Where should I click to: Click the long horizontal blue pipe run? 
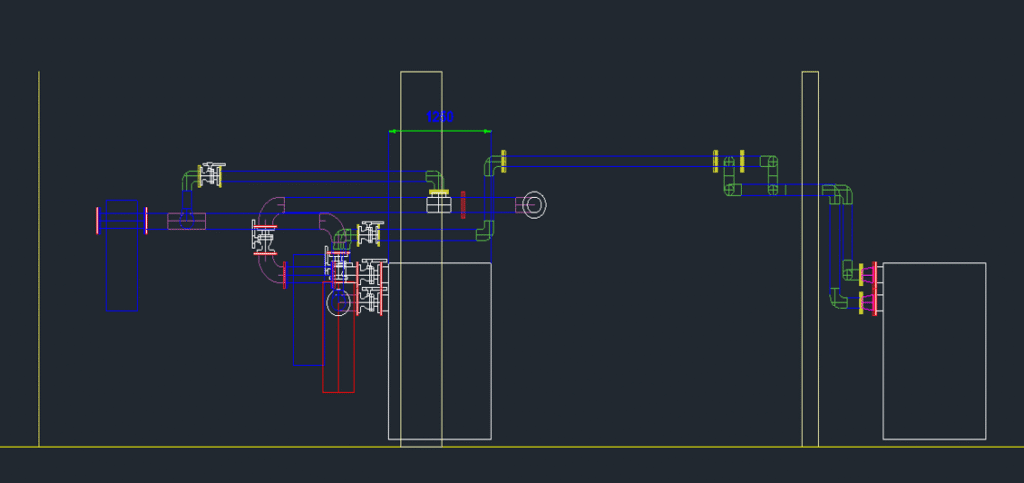click(x=610, y=160)
